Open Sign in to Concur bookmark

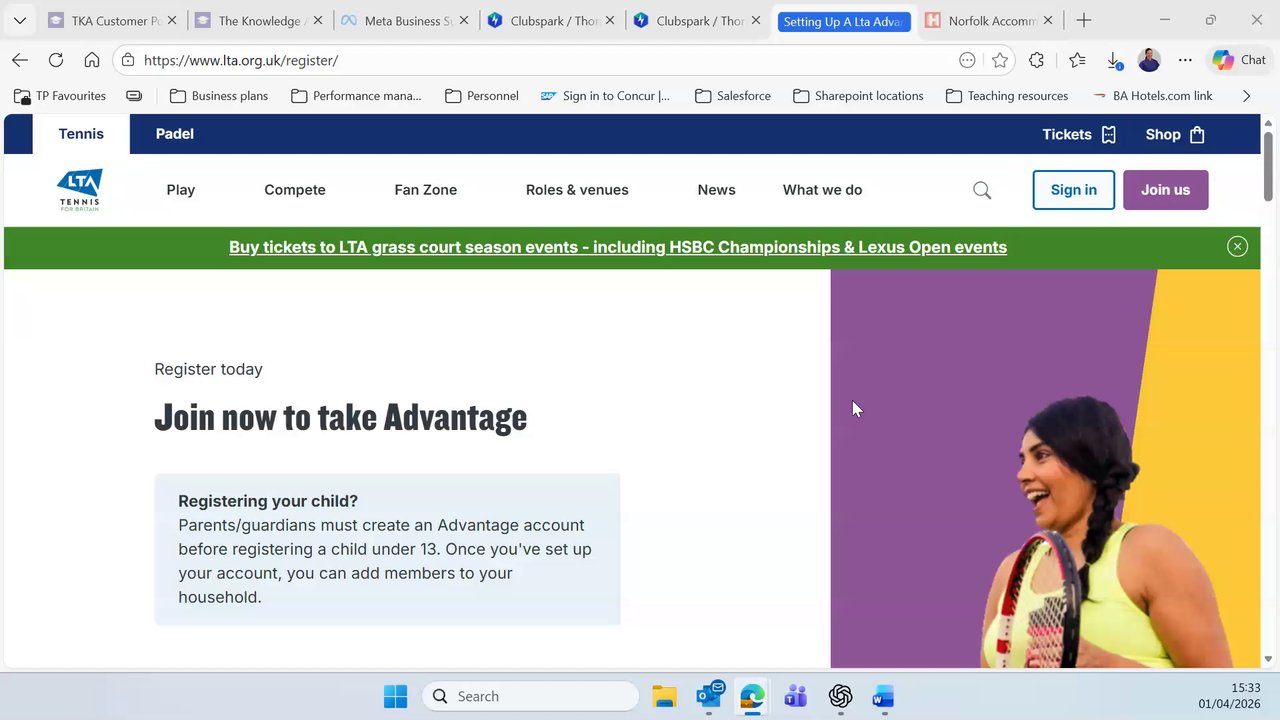(605, 96)
